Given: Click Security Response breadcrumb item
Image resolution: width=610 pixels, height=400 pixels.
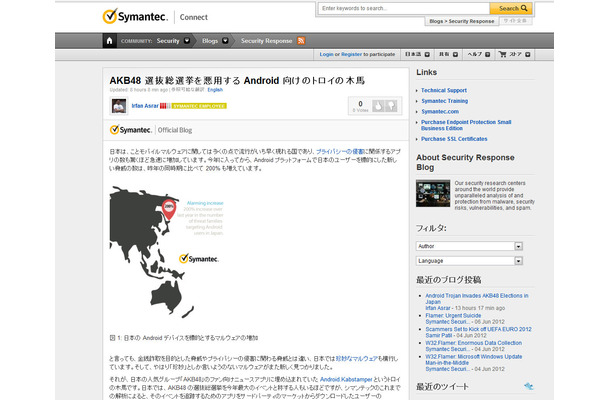Looking at the screenshot, I should [266, 41].
